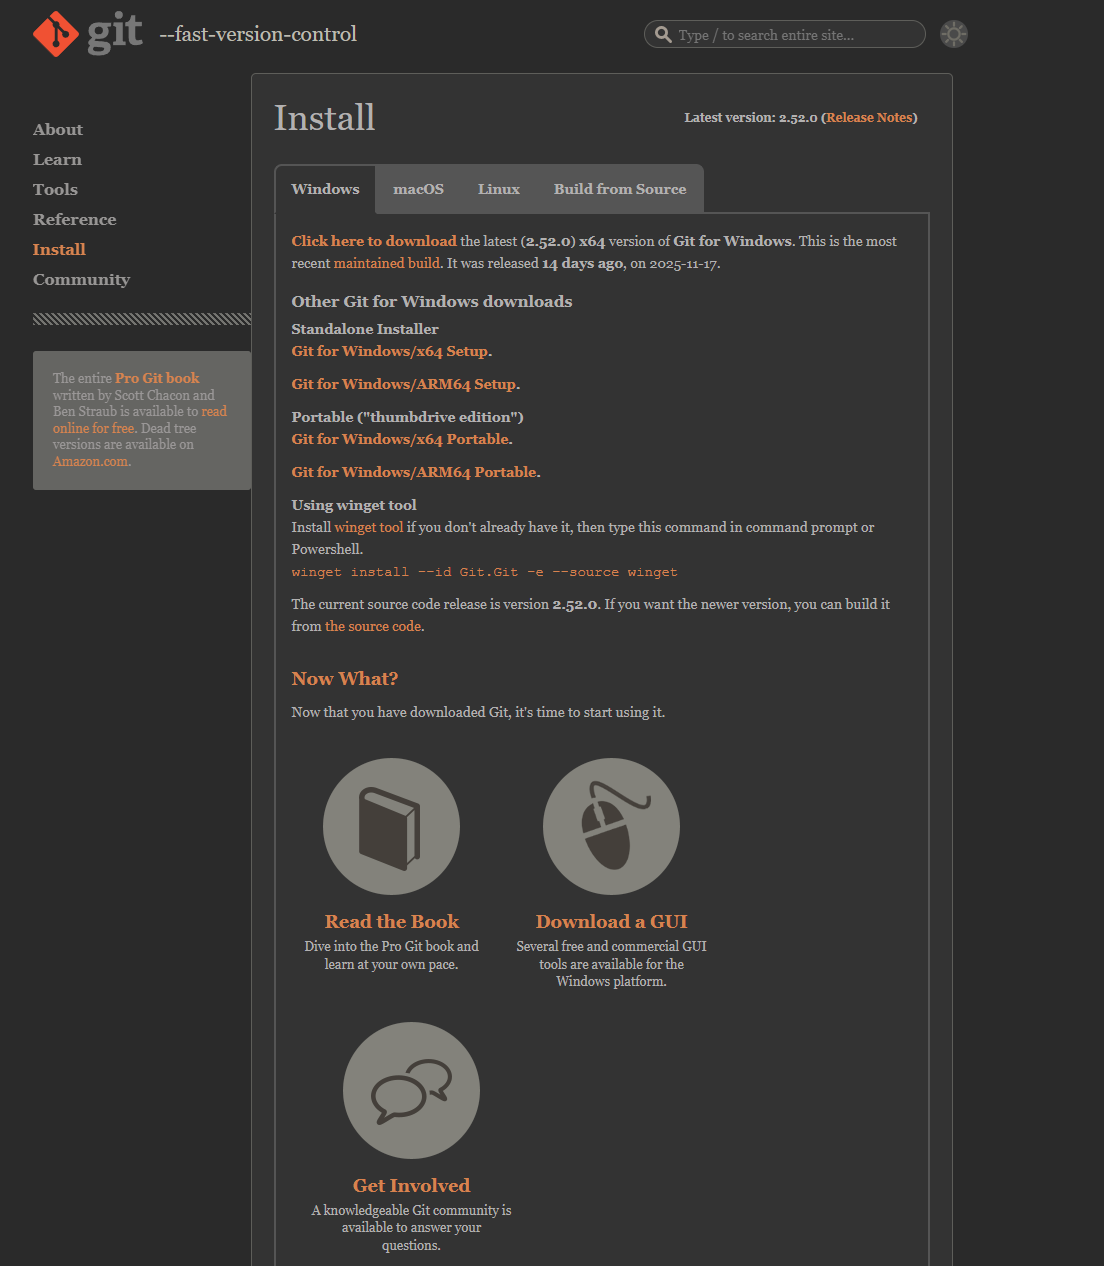Select the Windows tab

click(x=325, y=189)
